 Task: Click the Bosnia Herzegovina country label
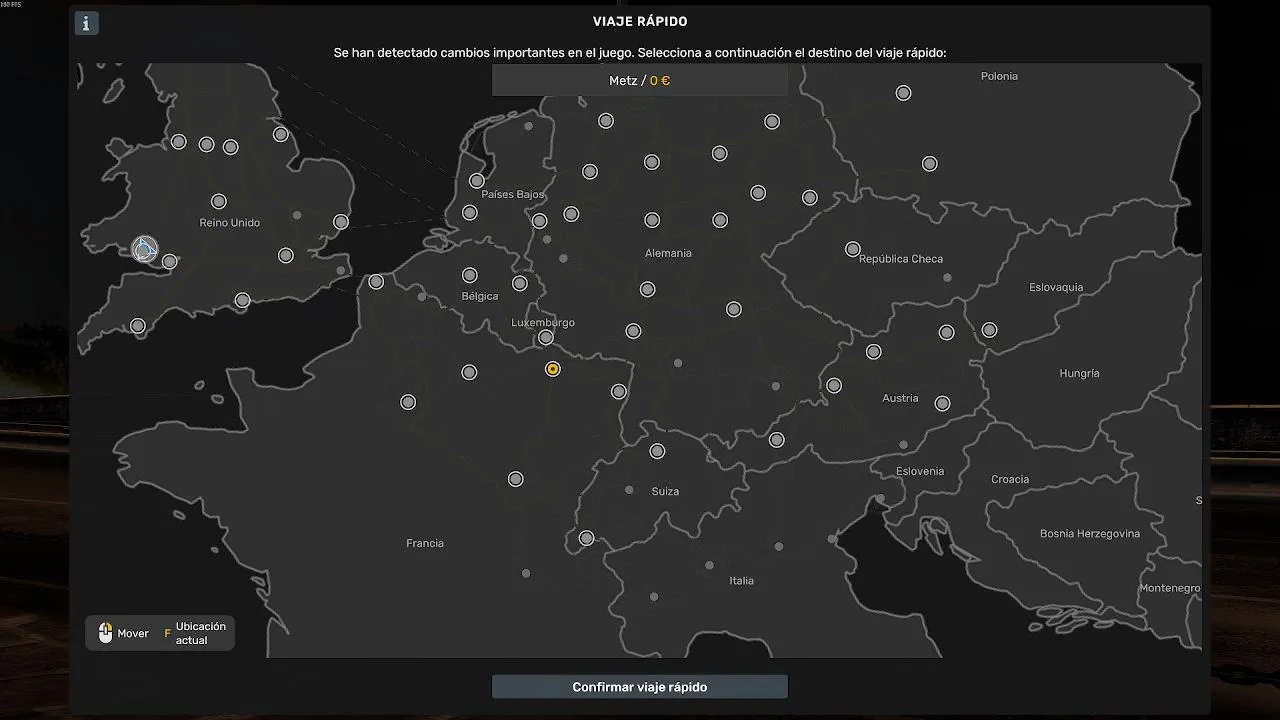(1090, 534)
